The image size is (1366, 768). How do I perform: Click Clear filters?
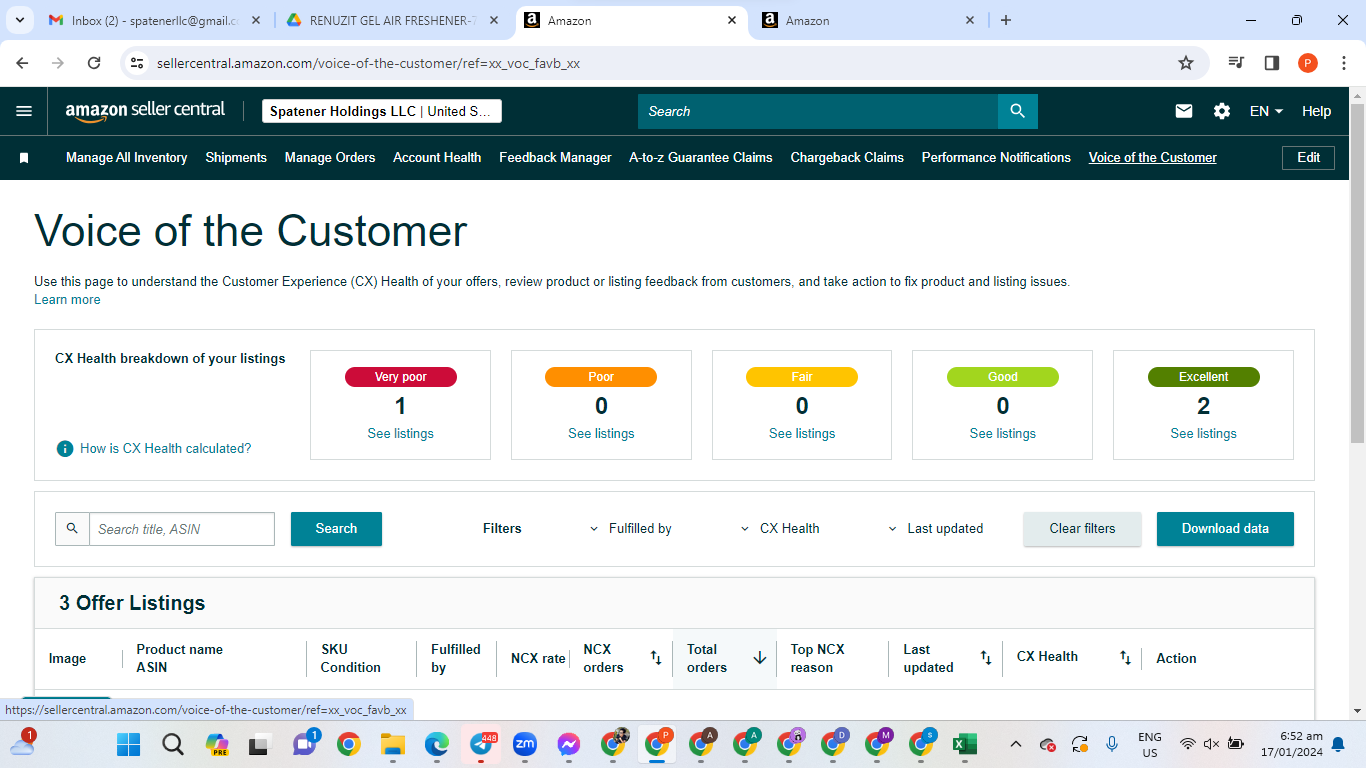[x=1082, y=529]
